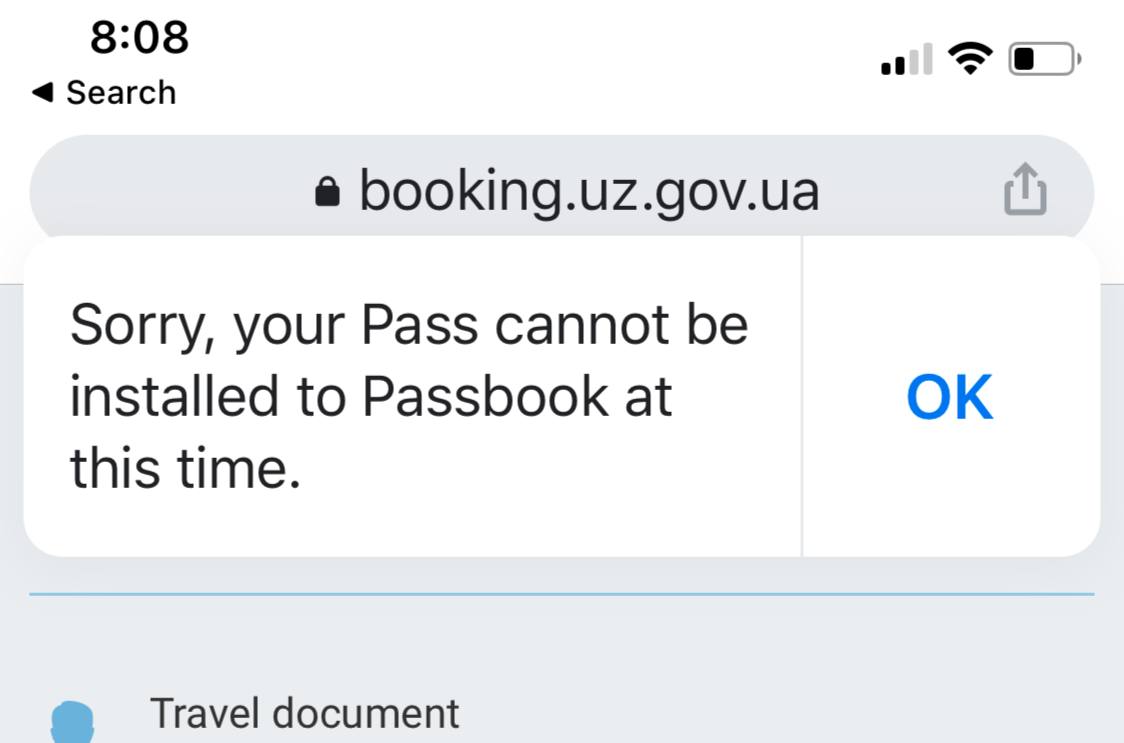Tap the word Passbook in the alert
Viewport: 1124px width, 743px height.
pyautogui.click(x=485, y=396)
